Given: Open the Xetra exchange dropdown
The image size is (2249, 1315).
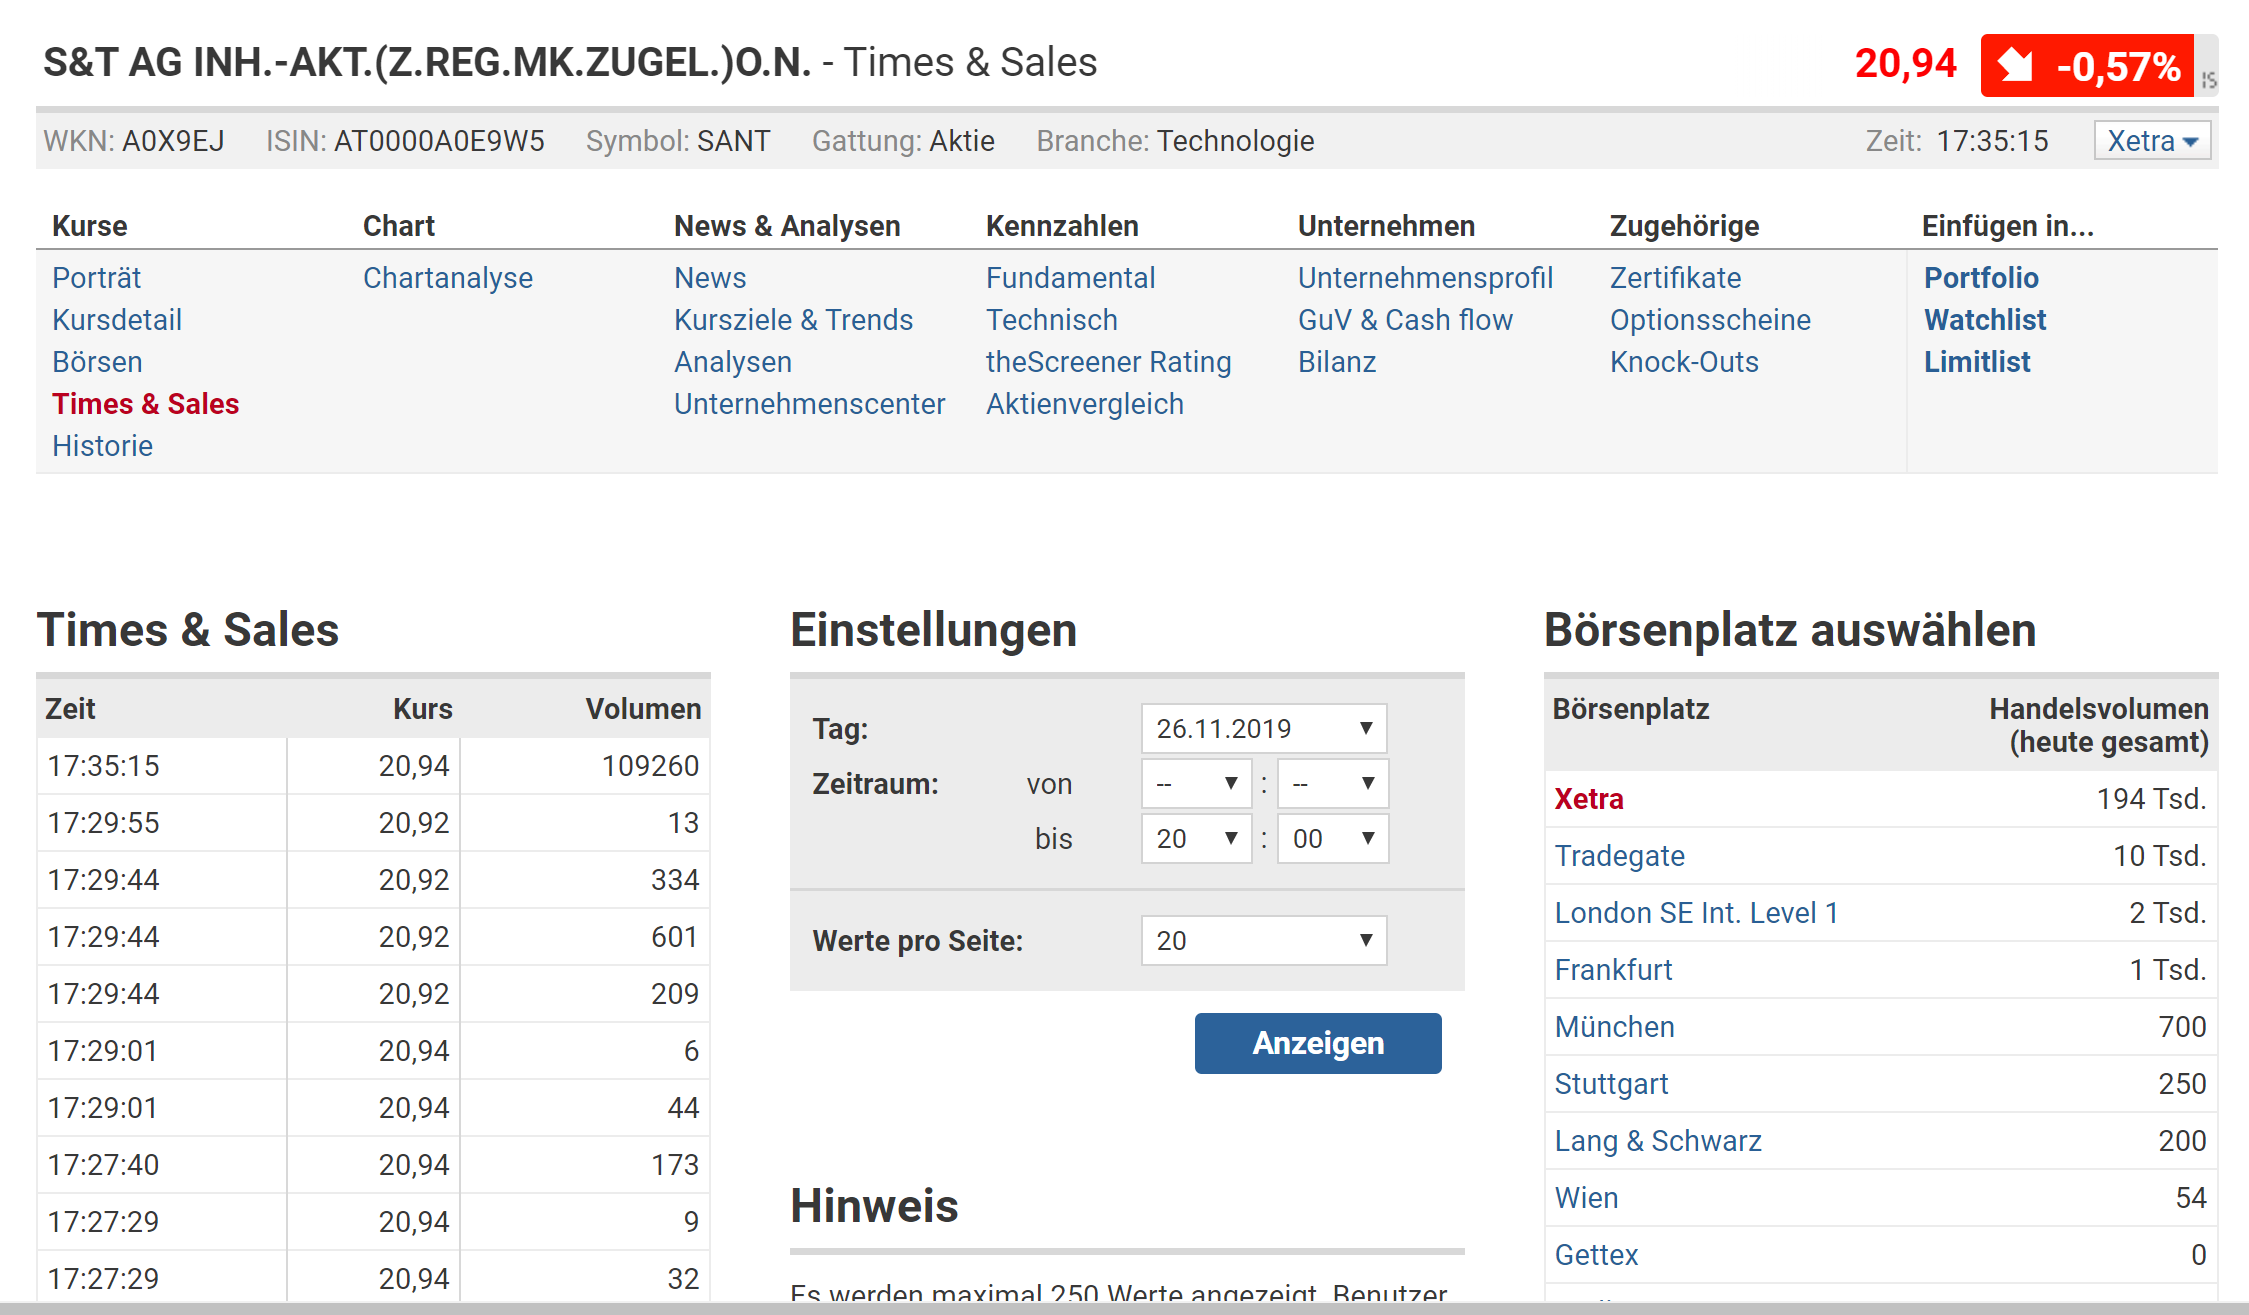Looking at the screenshot, I should coord(2151,141).
